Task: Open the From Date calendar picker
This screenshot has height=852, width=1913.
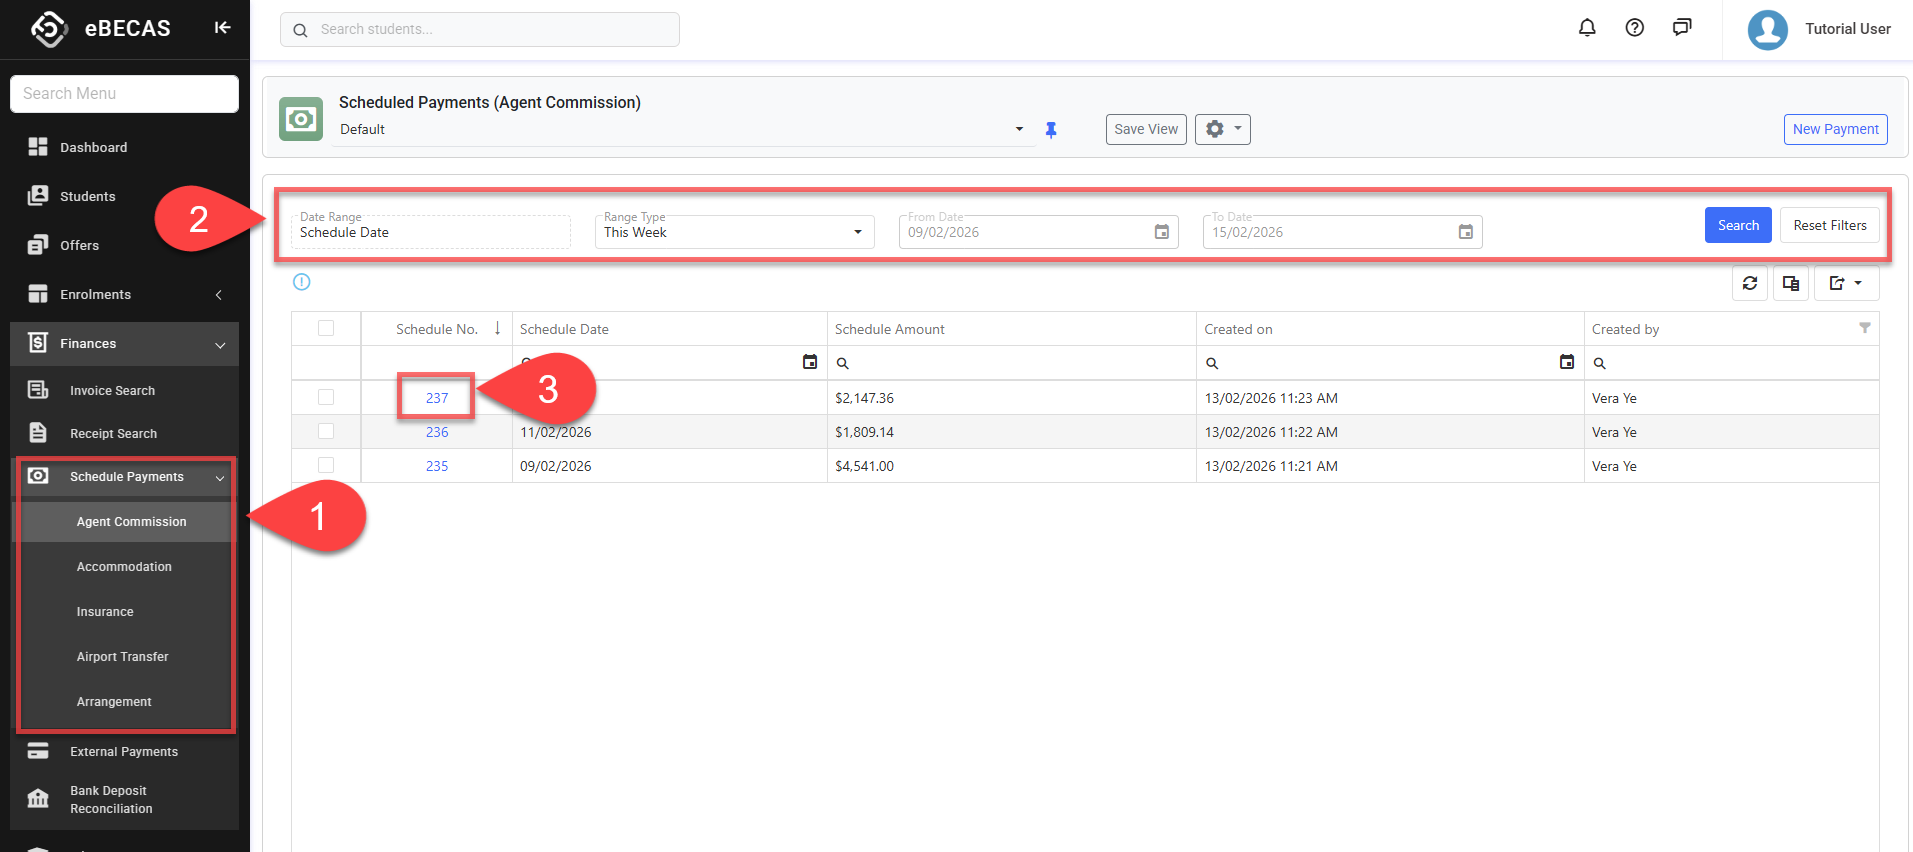Action: pyautogui.click(x=1162, y=232)
